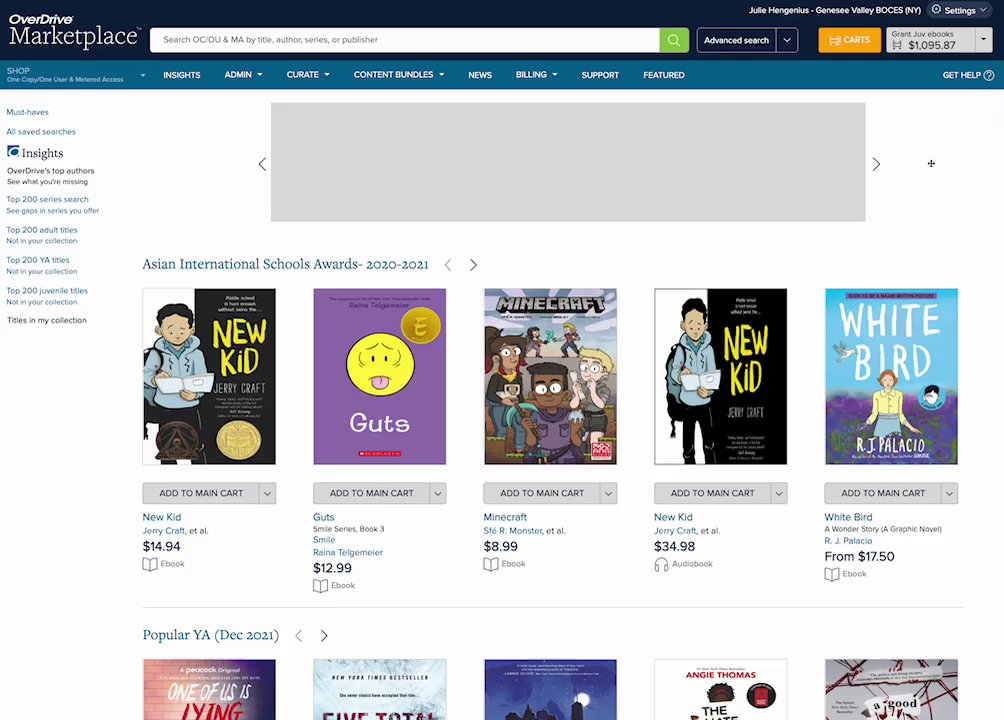
Task: Click the Settings gear icon
Action: (x=936, y=10)
